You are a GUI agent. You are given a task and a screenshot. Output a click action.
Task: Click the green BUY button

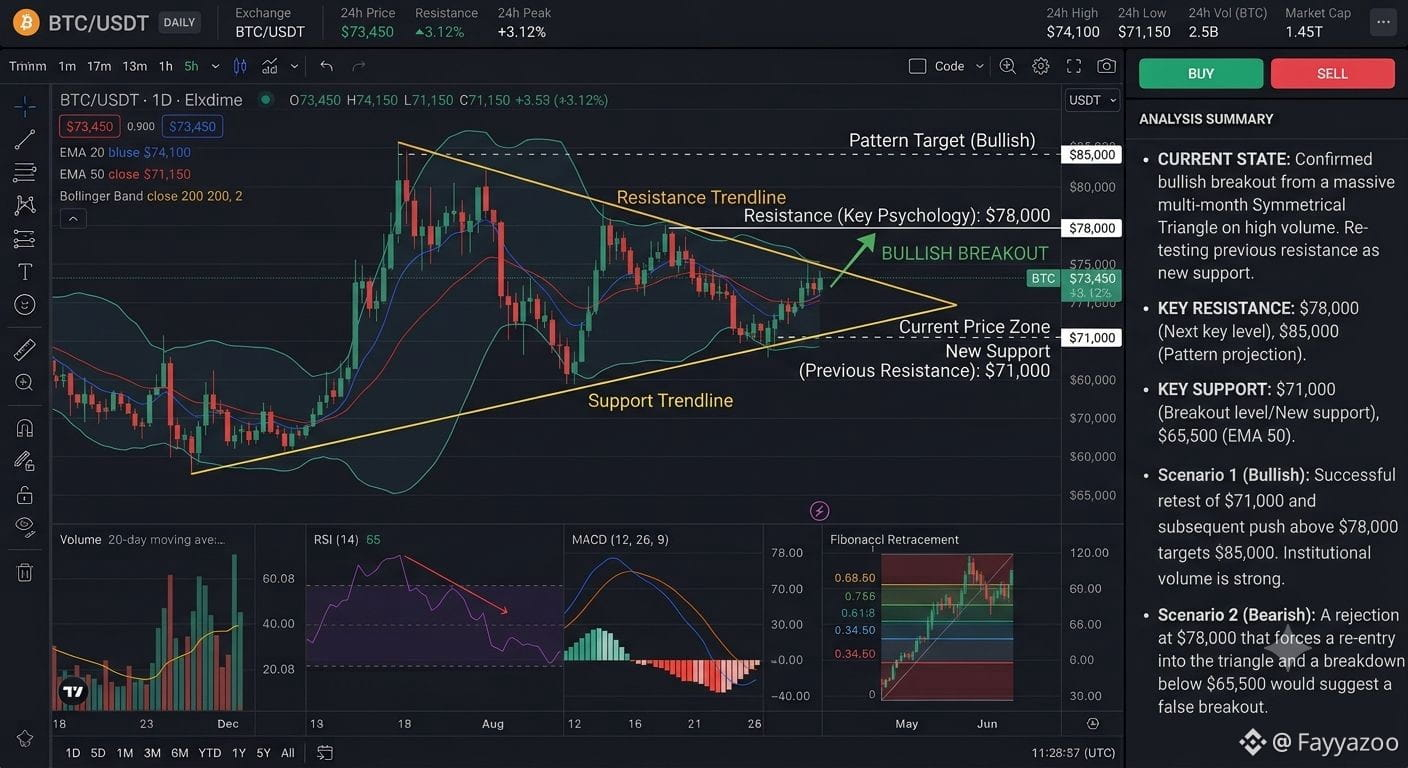click(1201, 73)
